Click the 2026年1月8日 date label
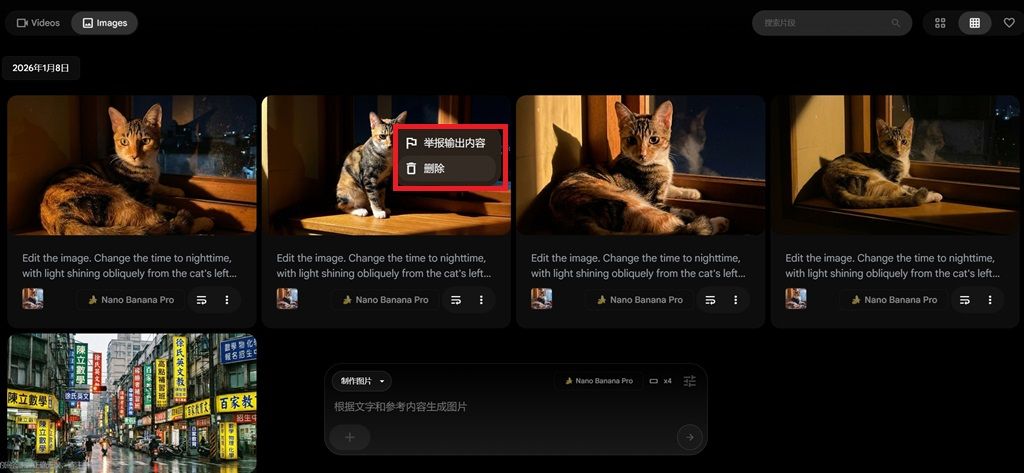This screenshot has width=1024, height=473. point(40,68)
